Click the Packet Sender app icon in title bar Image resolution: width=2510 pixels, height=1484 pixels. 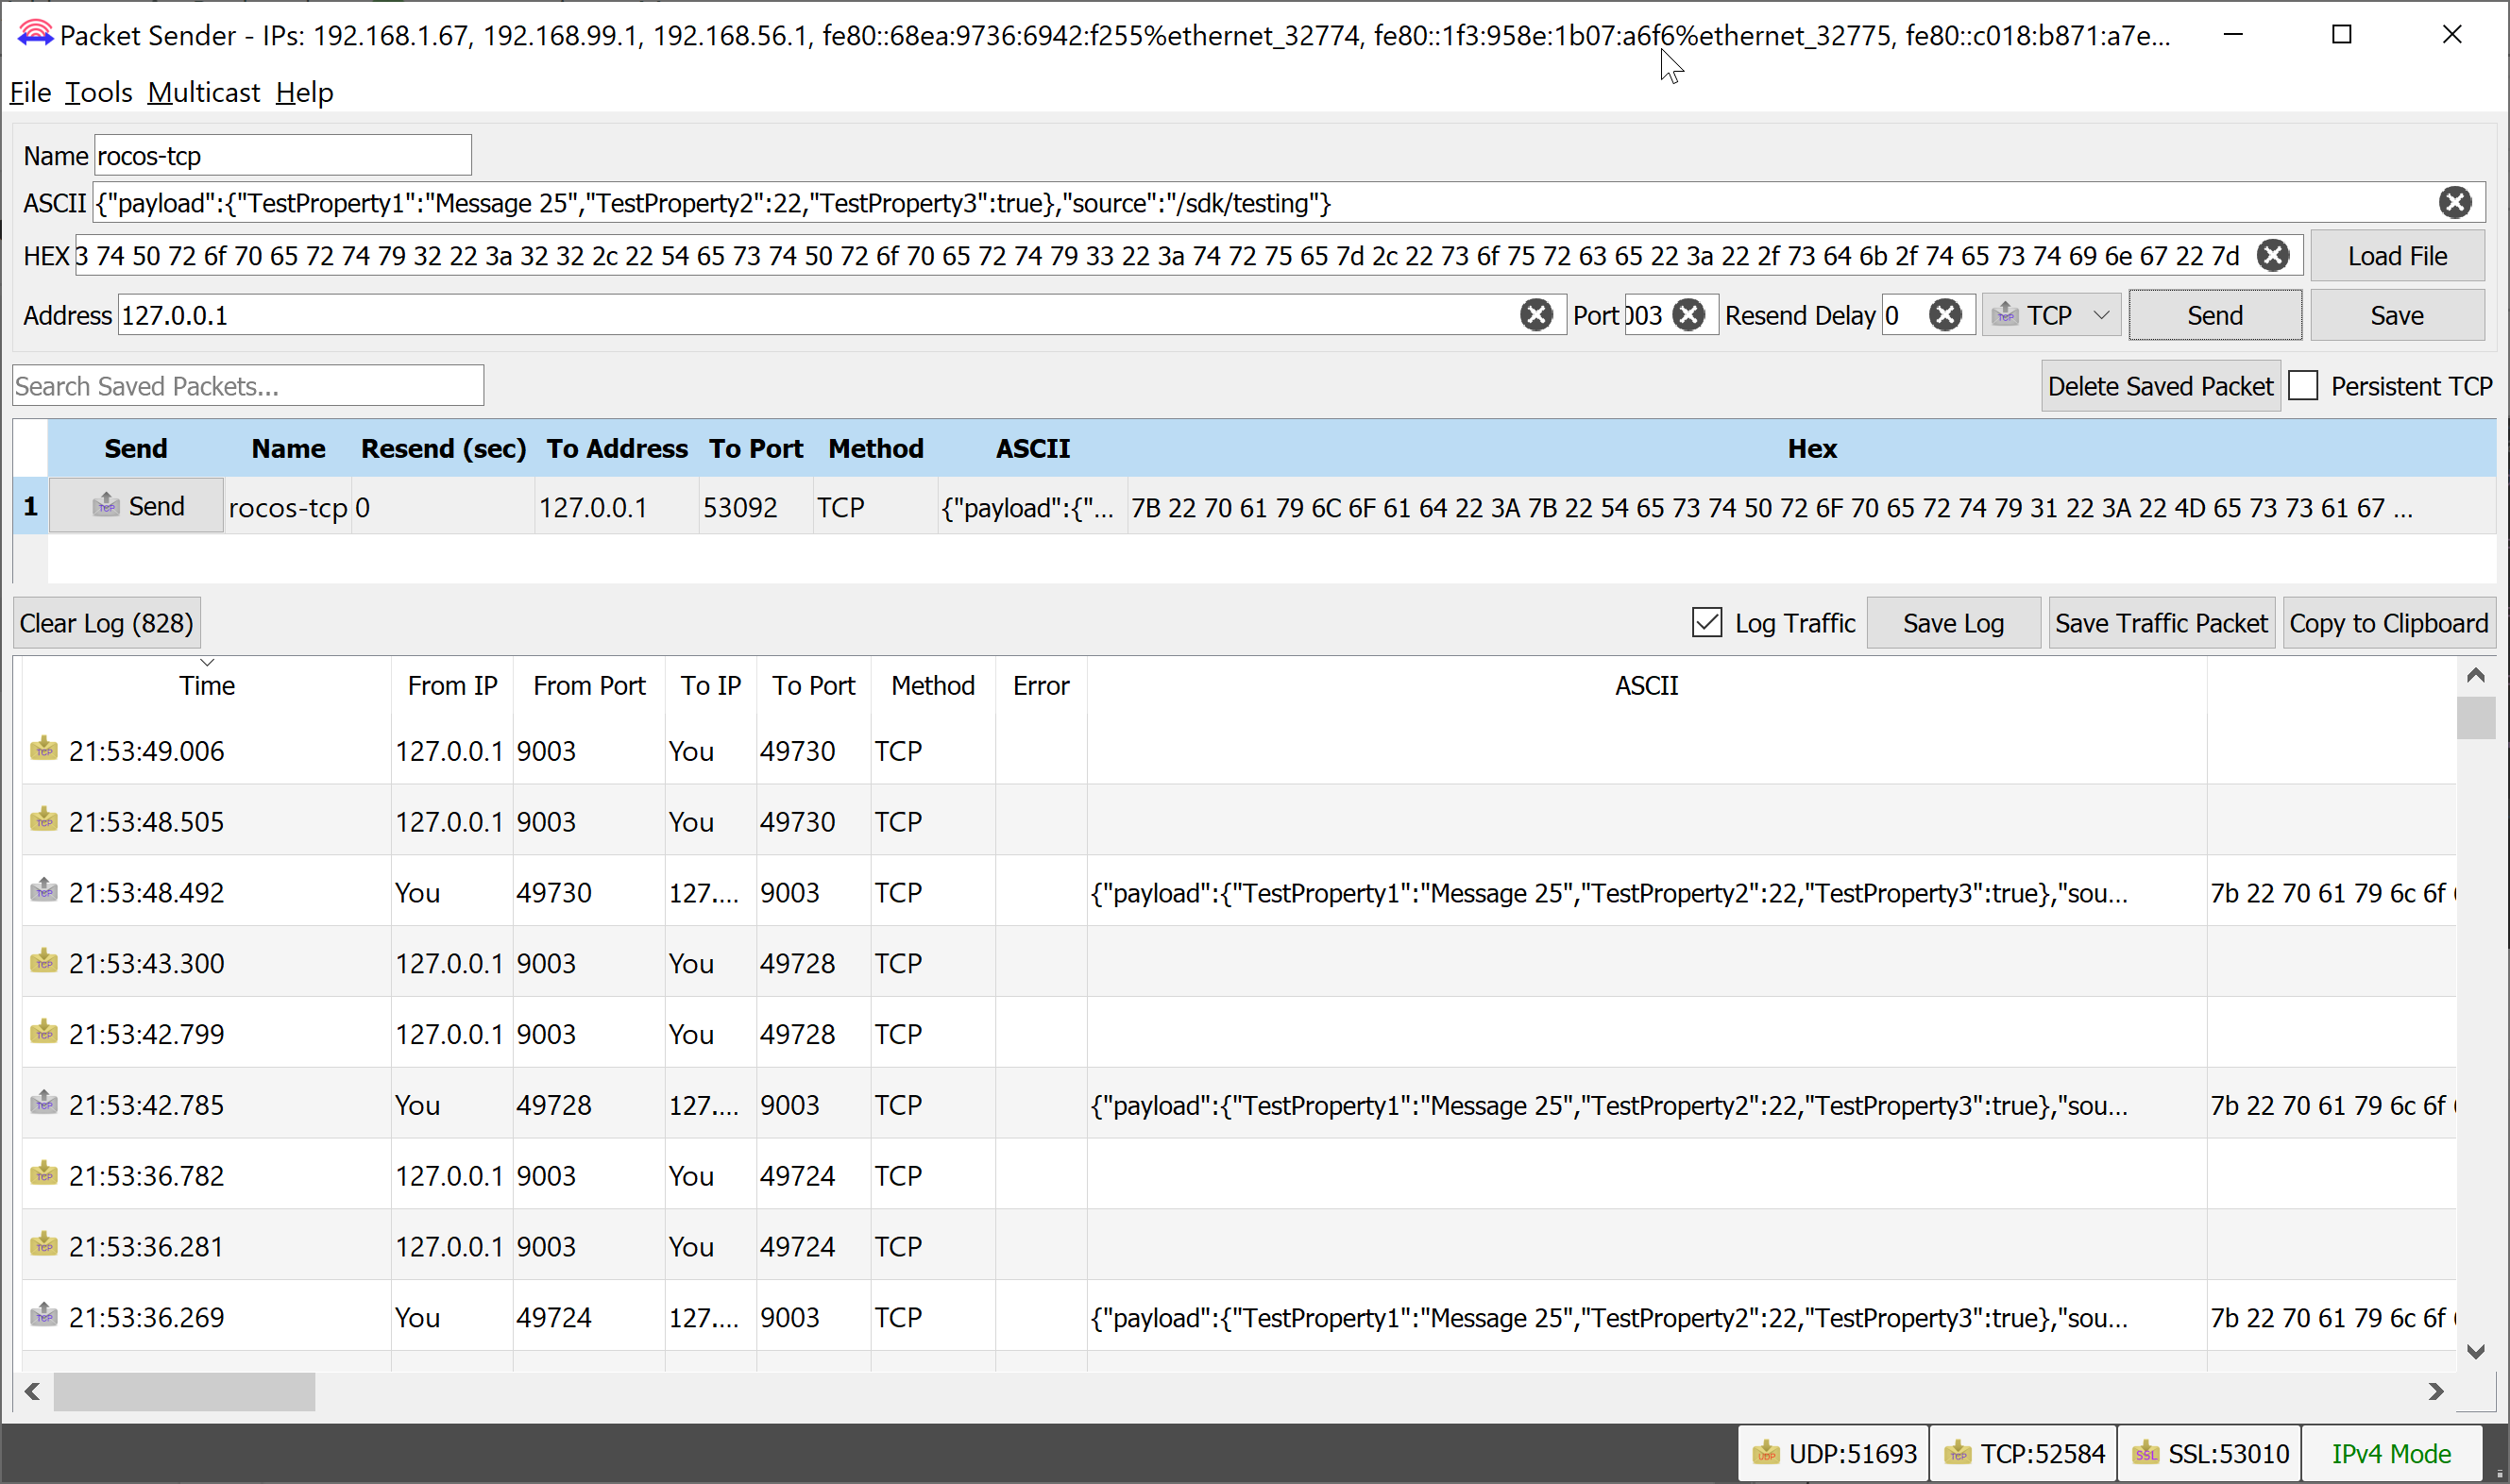tap(34, 34)
